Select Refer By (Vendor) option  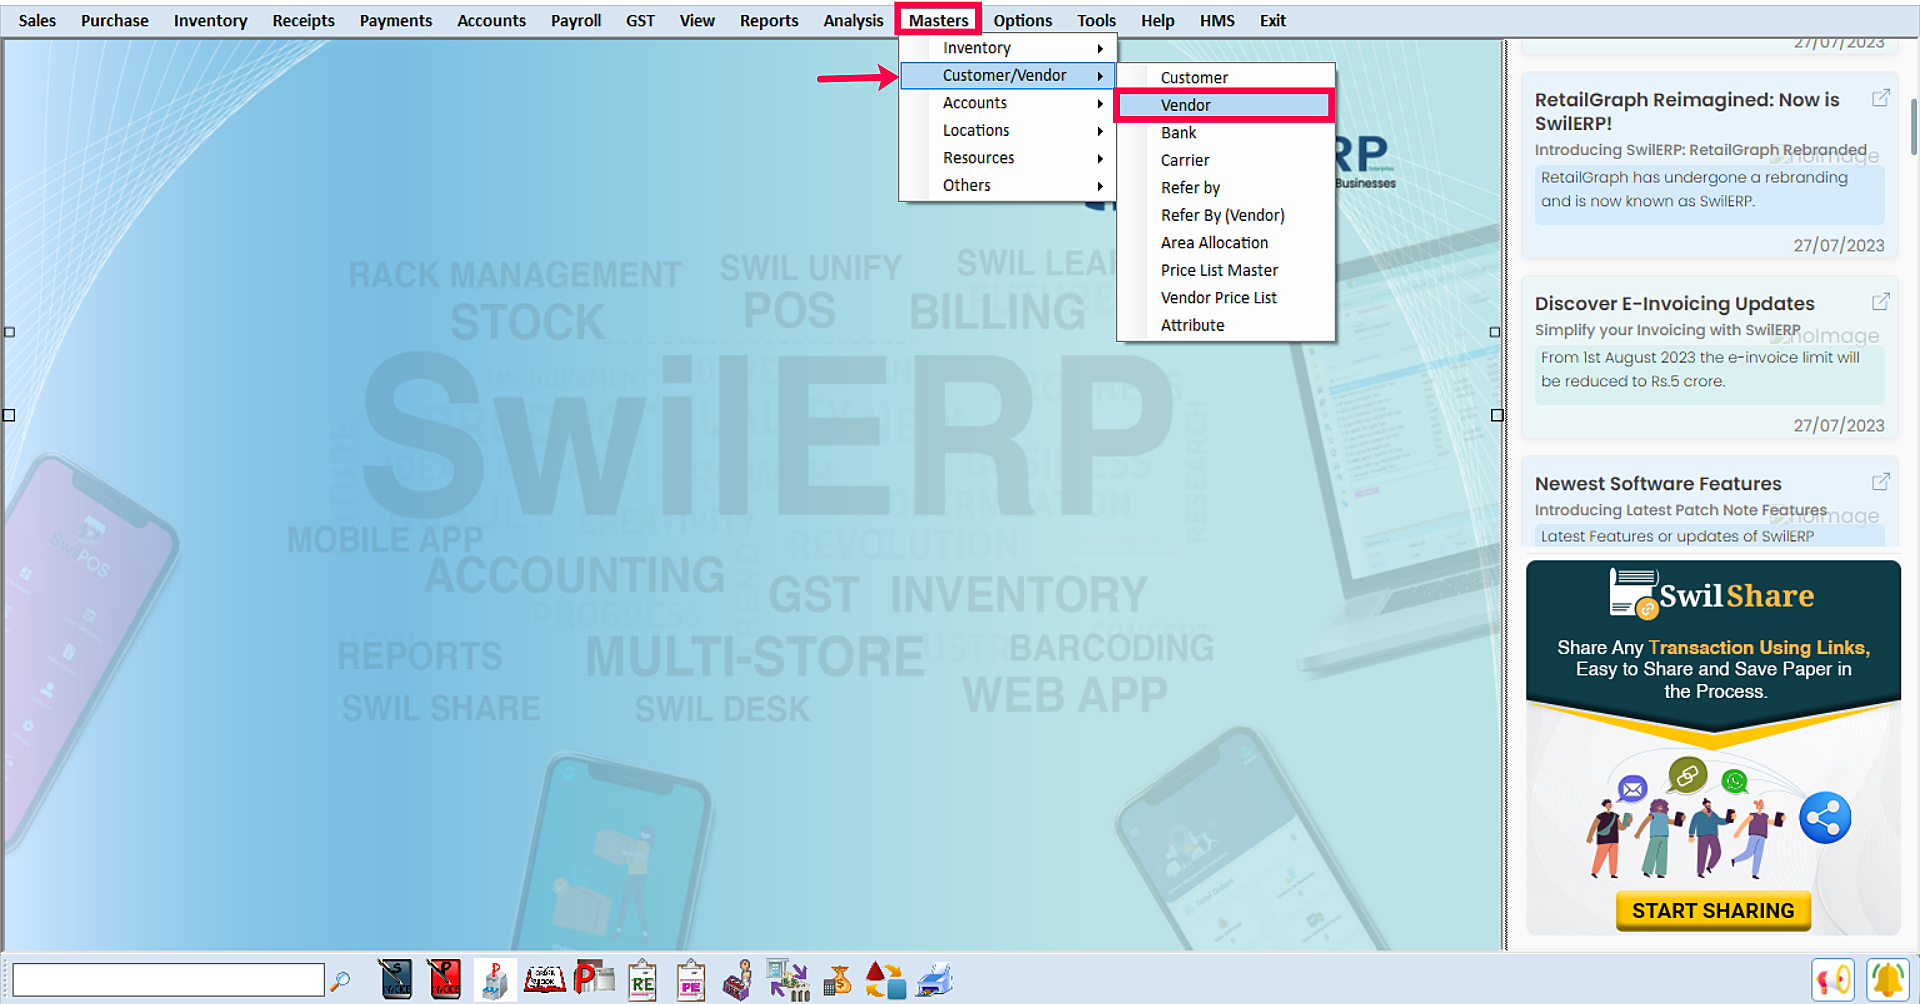[x=1226, y=215]
